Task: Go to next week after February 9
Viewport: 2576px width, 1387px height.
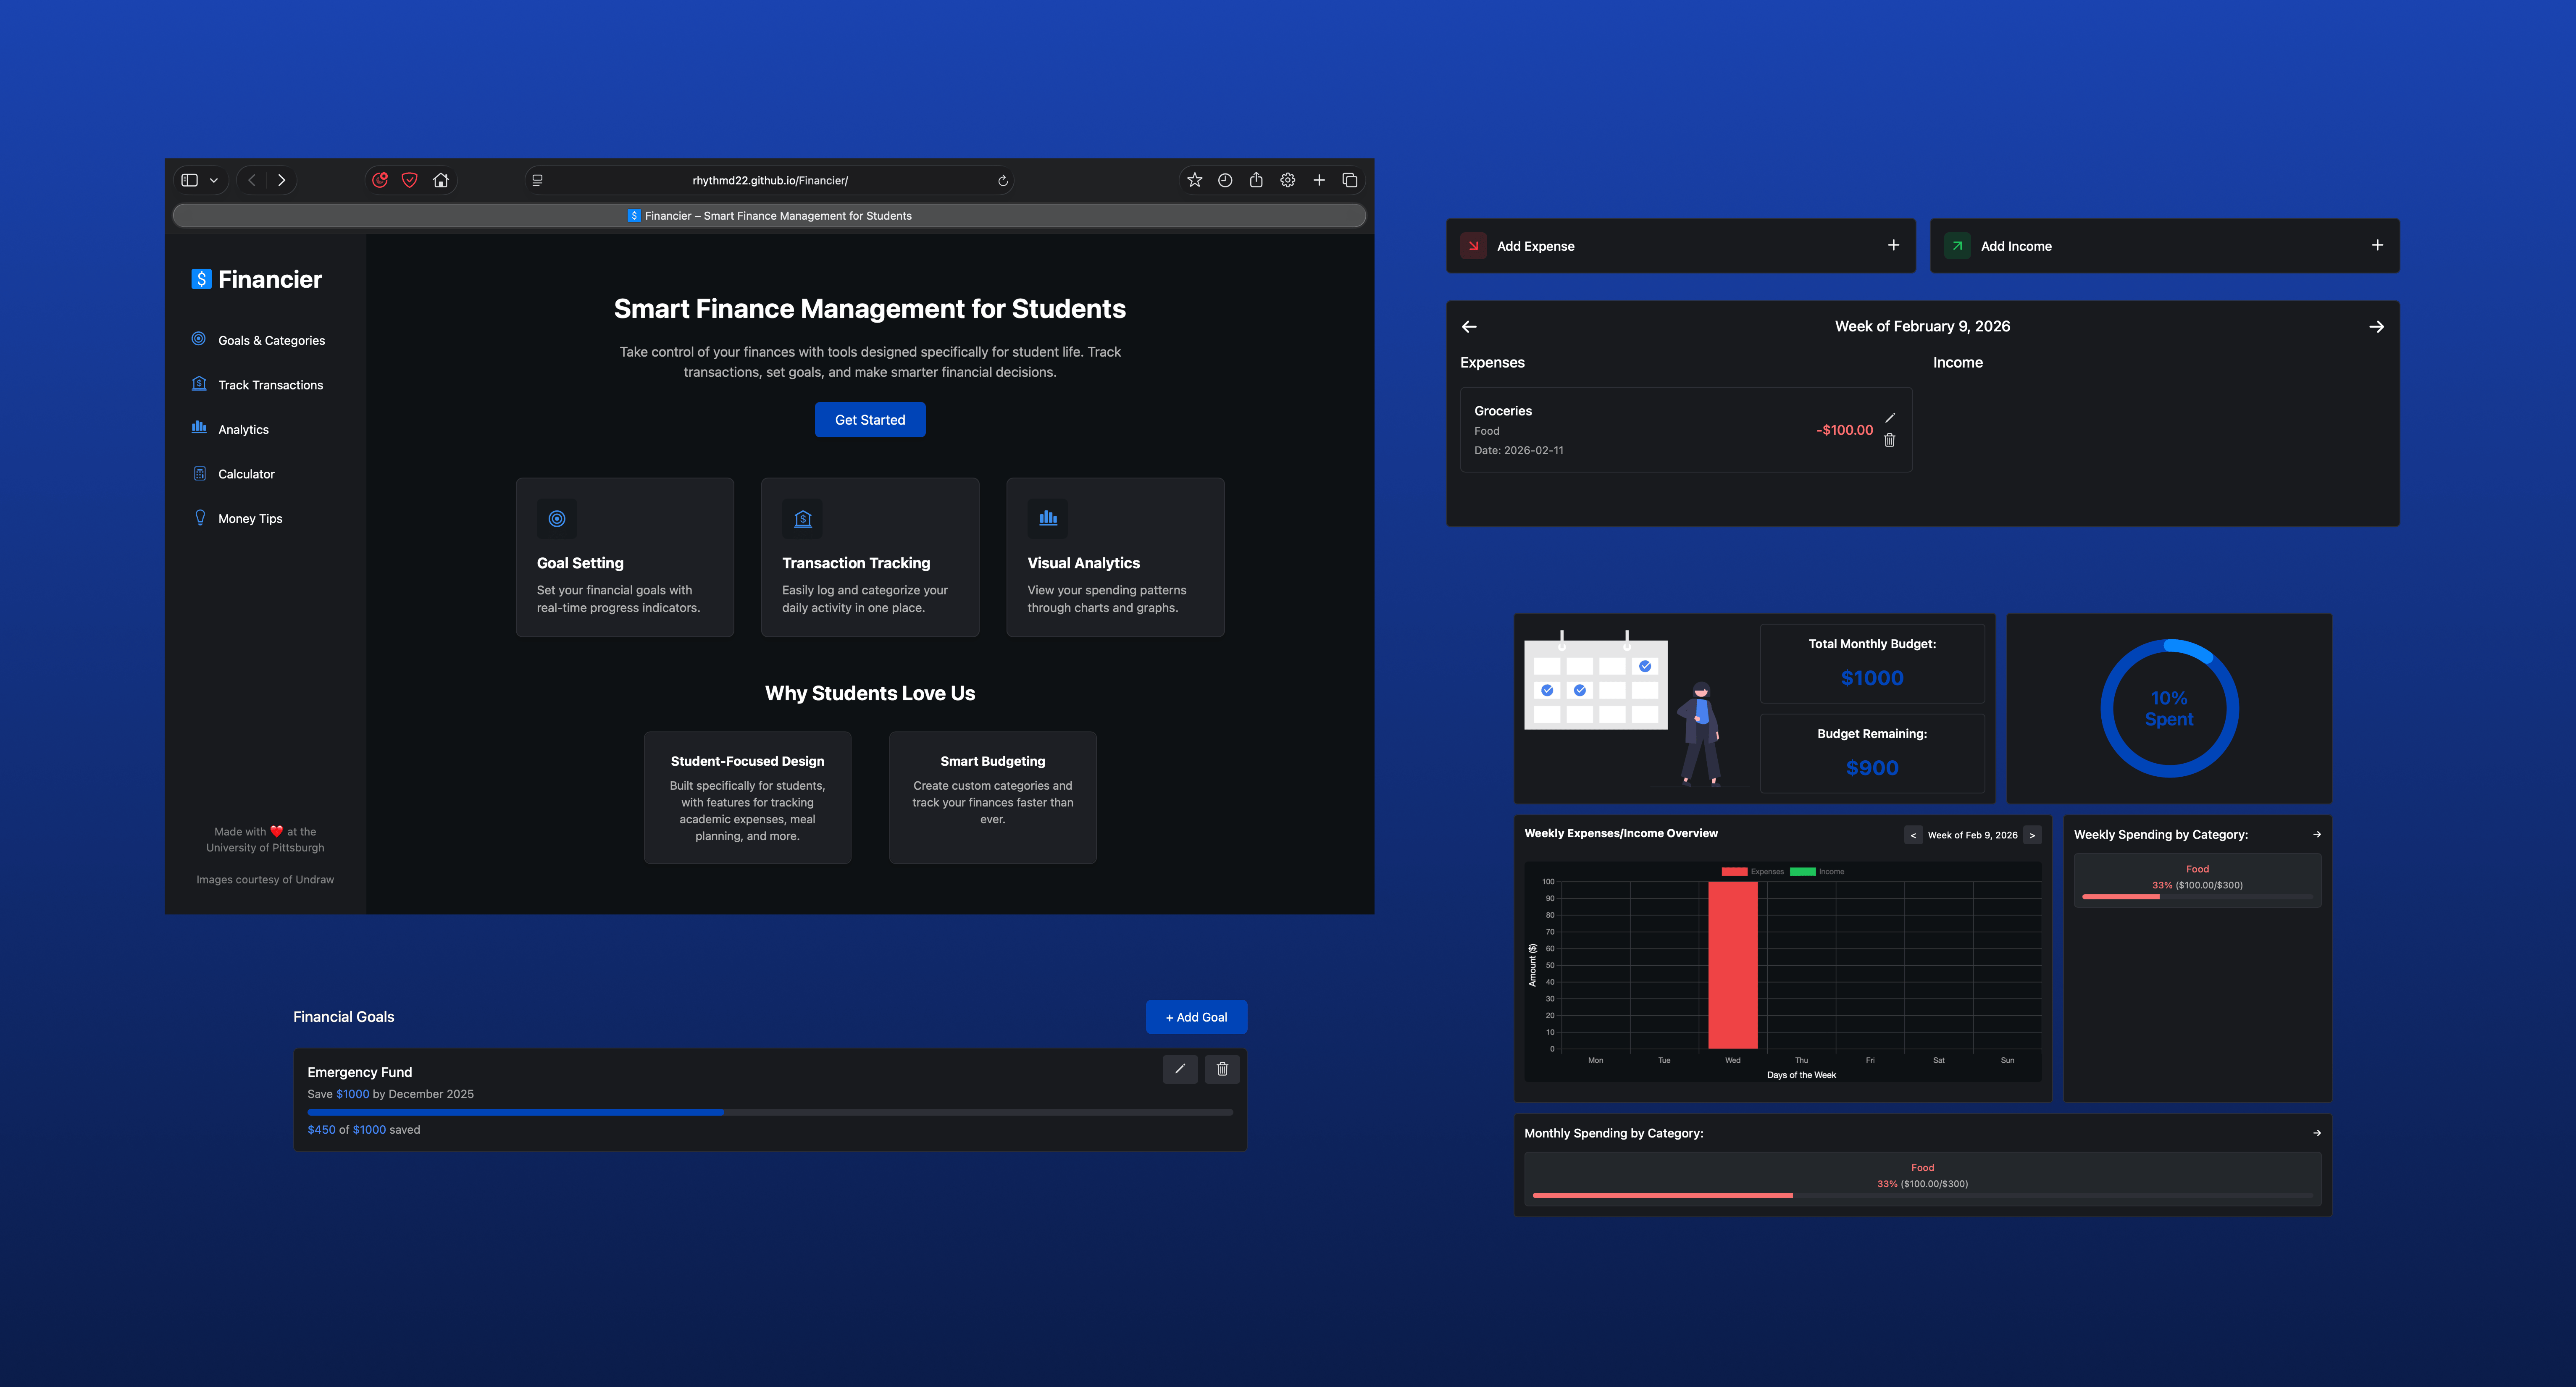Action: click(2376, 327)
